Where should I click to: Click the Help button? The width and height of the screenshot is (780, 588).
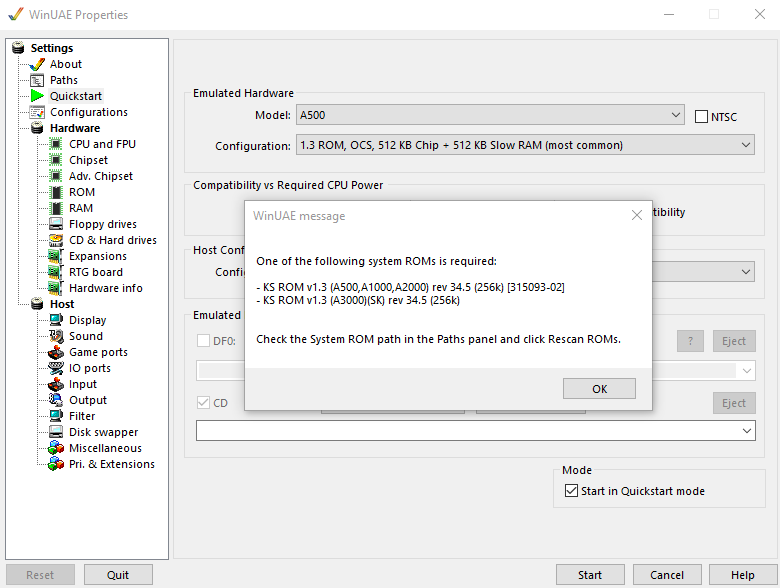click(x=743, y=575)
